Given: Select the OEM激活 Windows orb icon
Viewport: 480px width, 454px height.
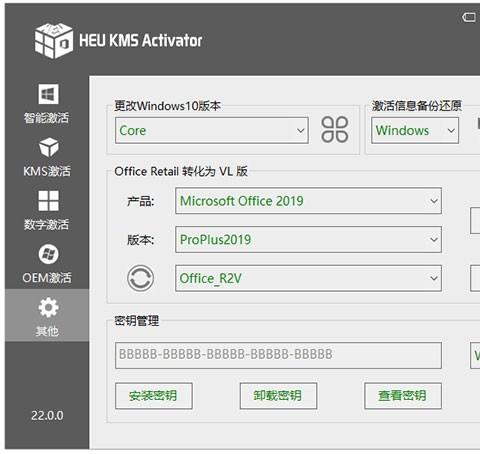Looking at the screenshot, I should click(48, 254).
